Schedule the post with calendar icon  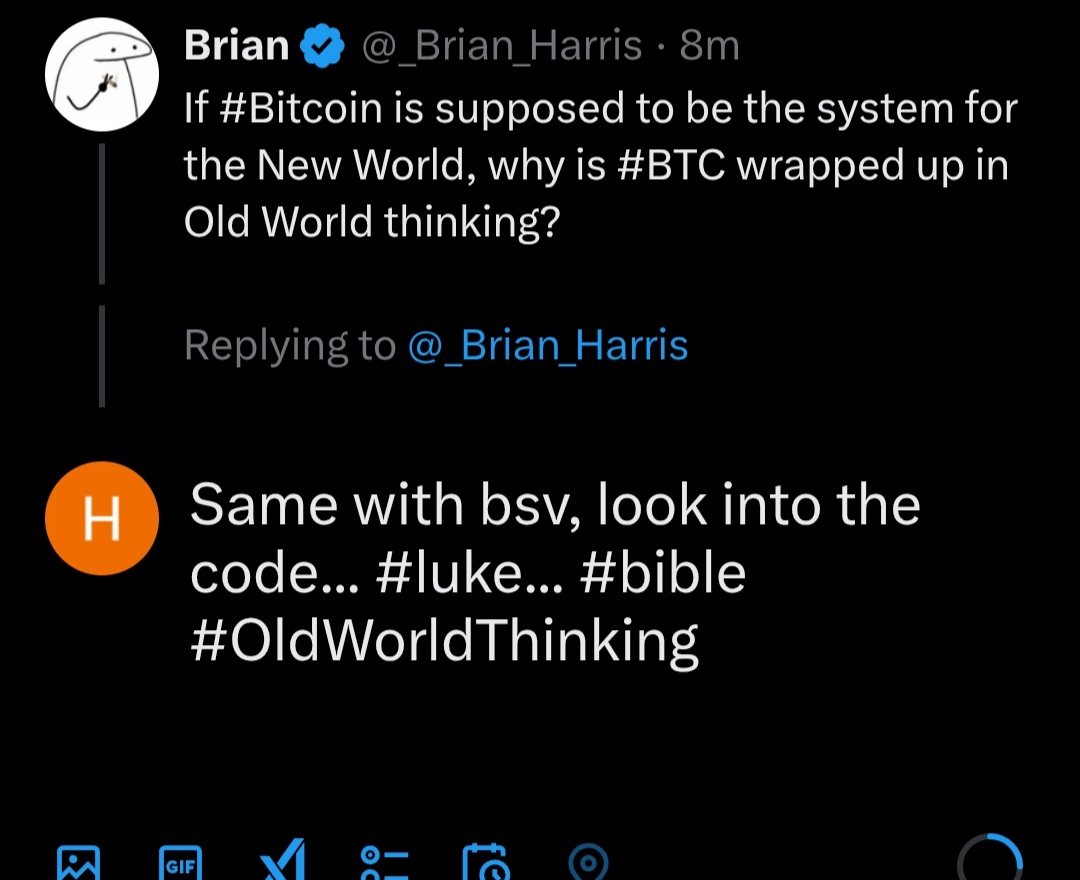point(486,862)
